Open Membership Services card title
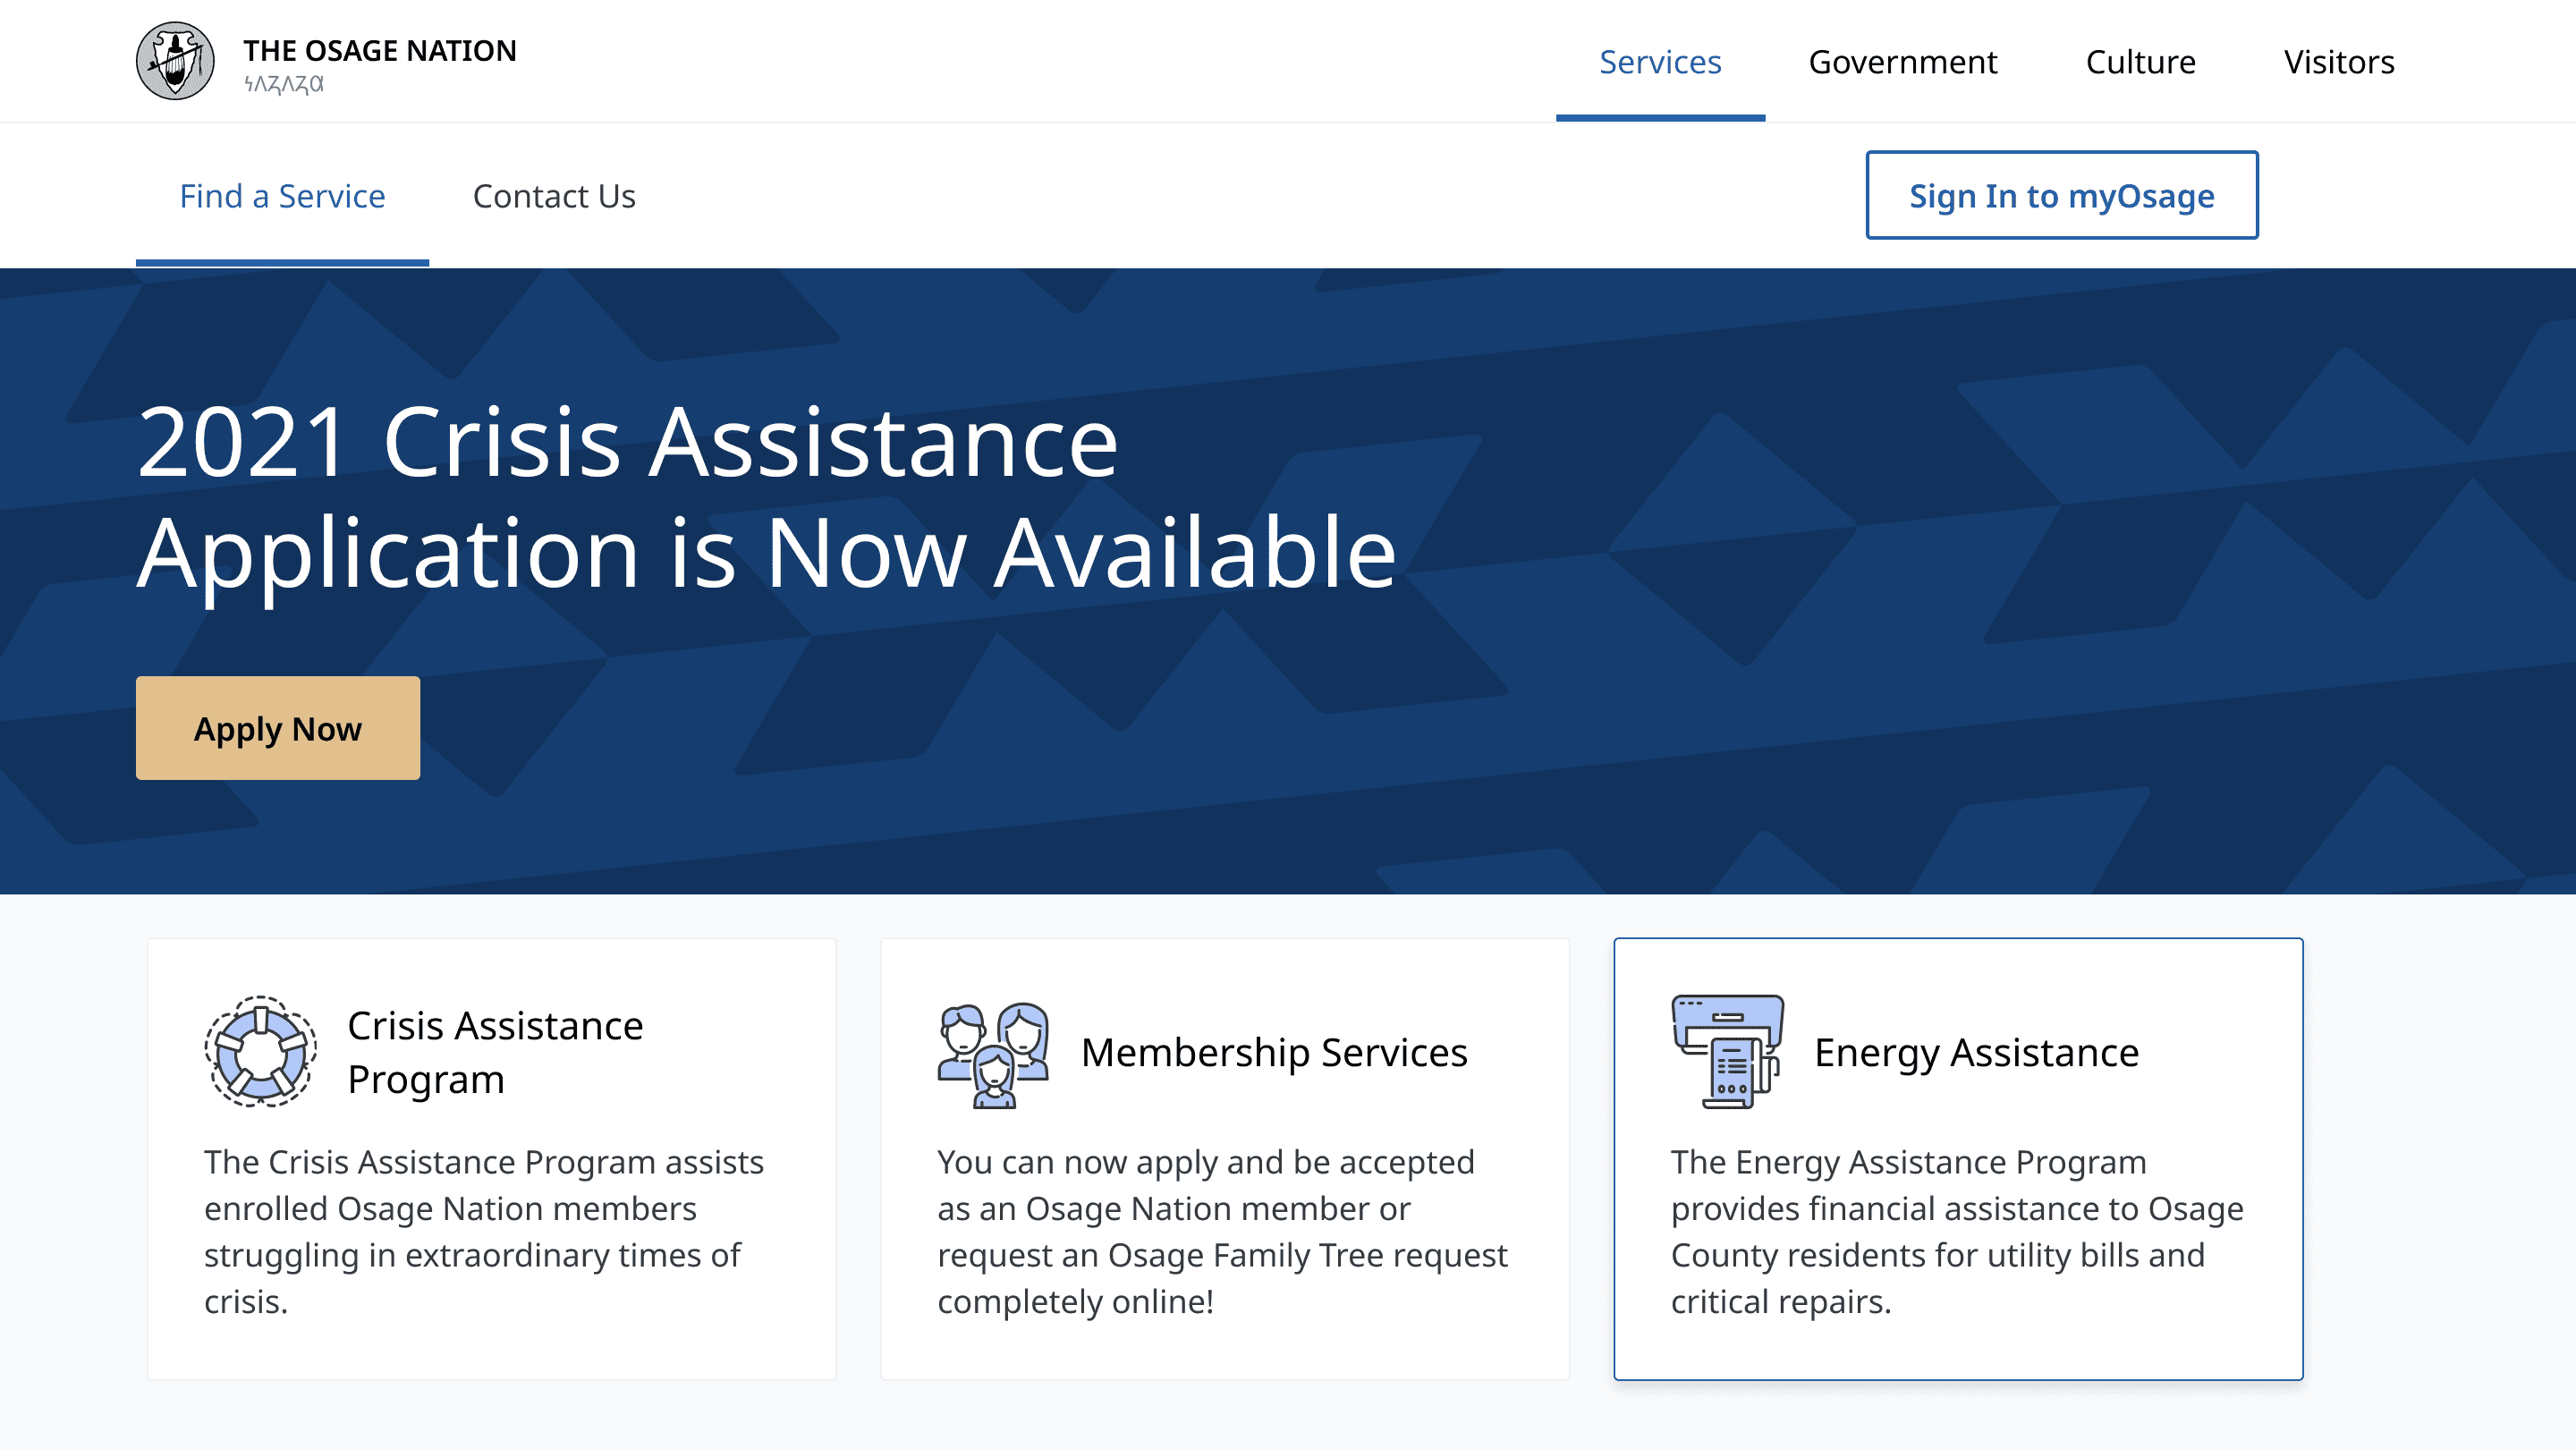2576x1449 pixels. 1274,1053
